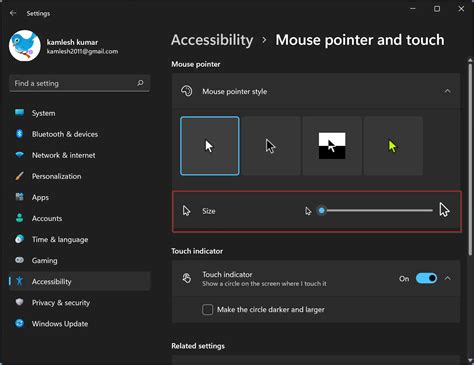
Task: Click the Accessibility figure icon
Action: tap(19, 281)
